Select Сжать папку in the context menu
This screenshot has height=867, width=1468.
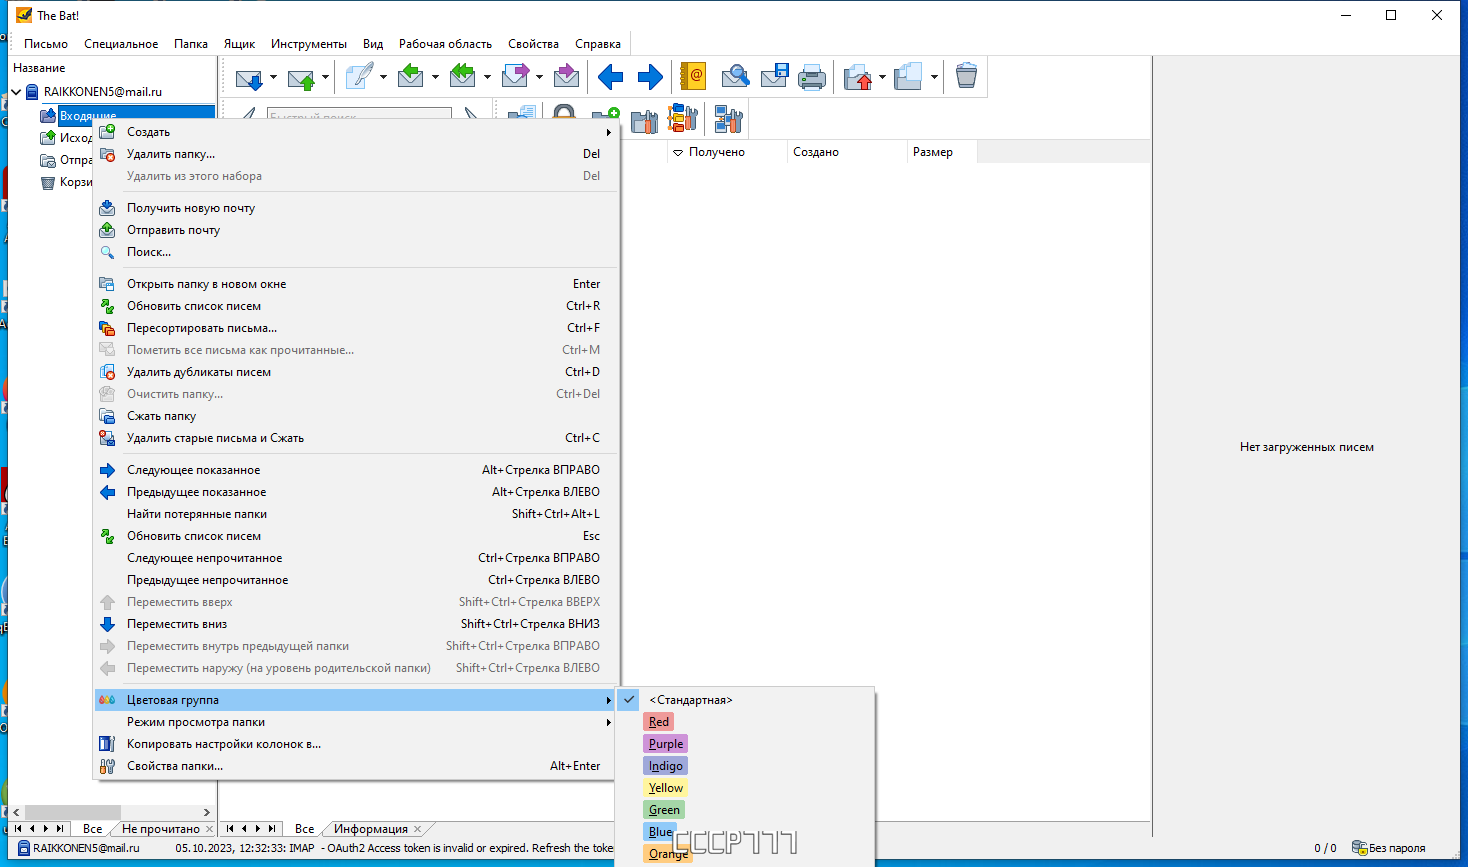tap(161, 416)
